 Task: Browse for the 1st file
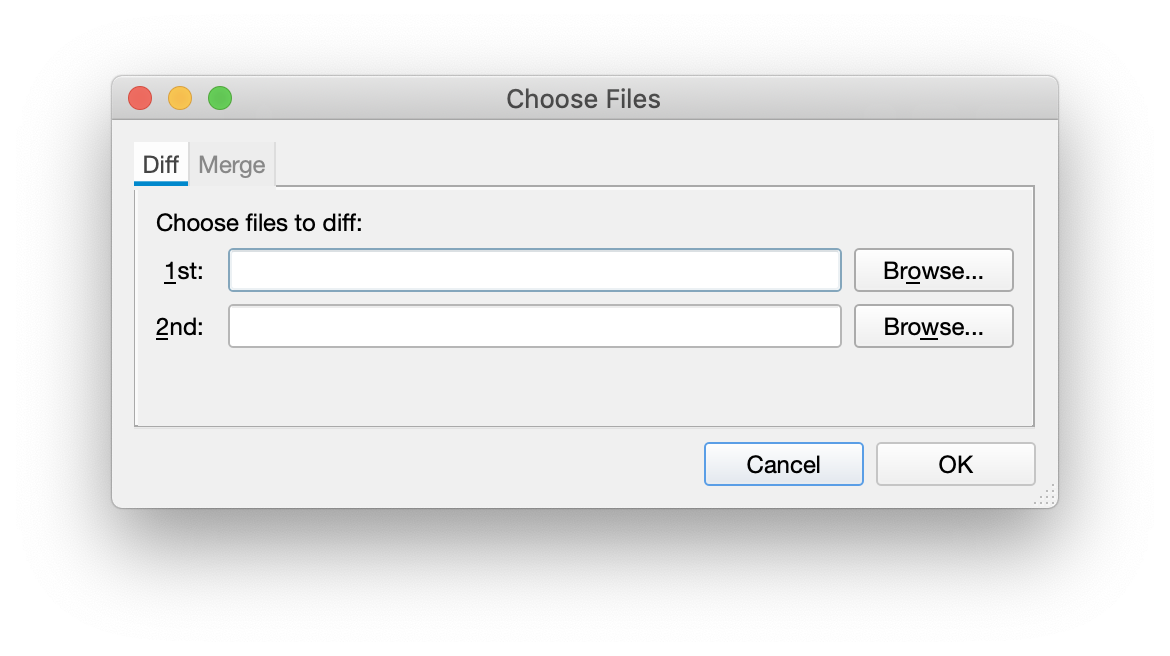tap(933, 271)
